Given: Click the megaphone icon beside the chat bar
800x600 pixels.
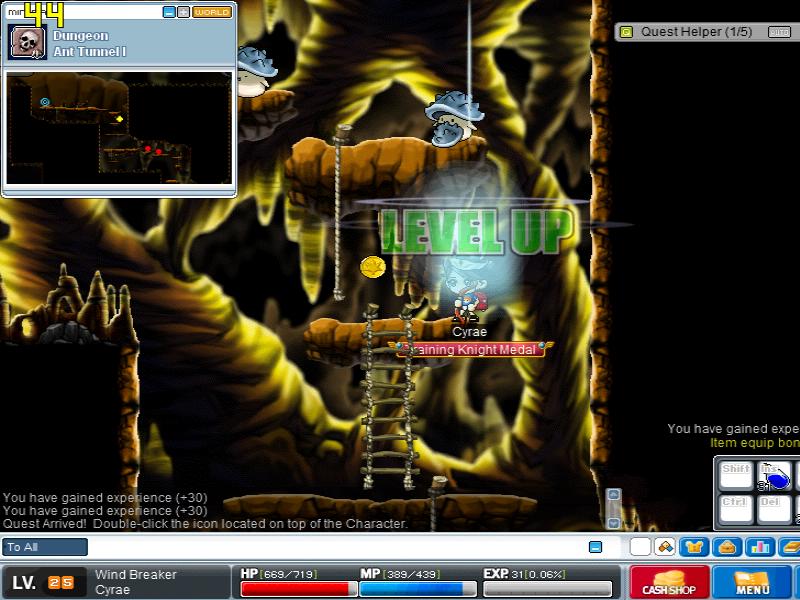Looking at the screenshot, I should [664, 547].
